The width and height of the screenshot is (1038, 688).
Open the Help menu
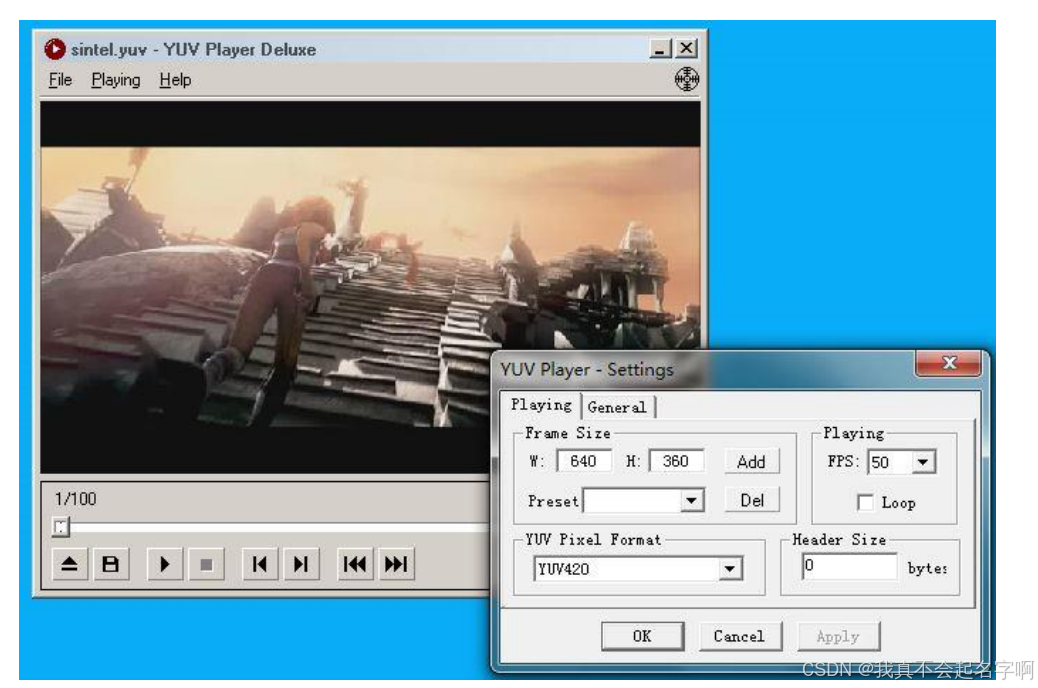[x=175, y=80]
